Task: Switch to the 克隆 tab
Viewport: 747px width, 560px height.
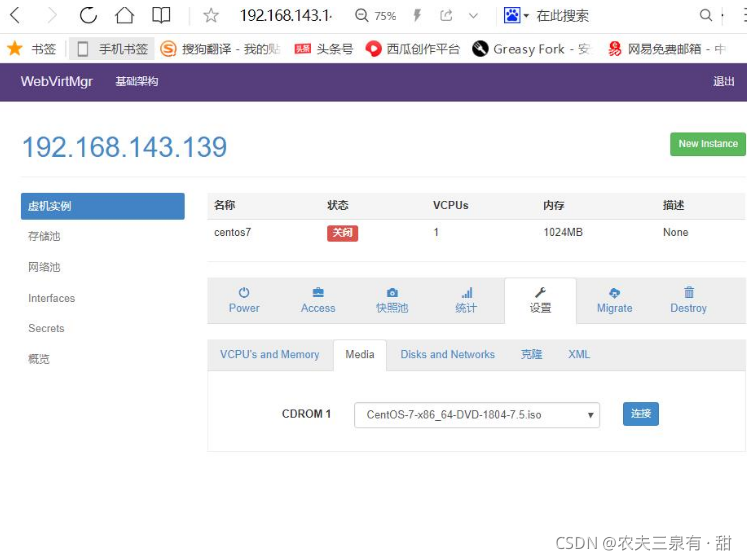Action: tap(531, 355)
